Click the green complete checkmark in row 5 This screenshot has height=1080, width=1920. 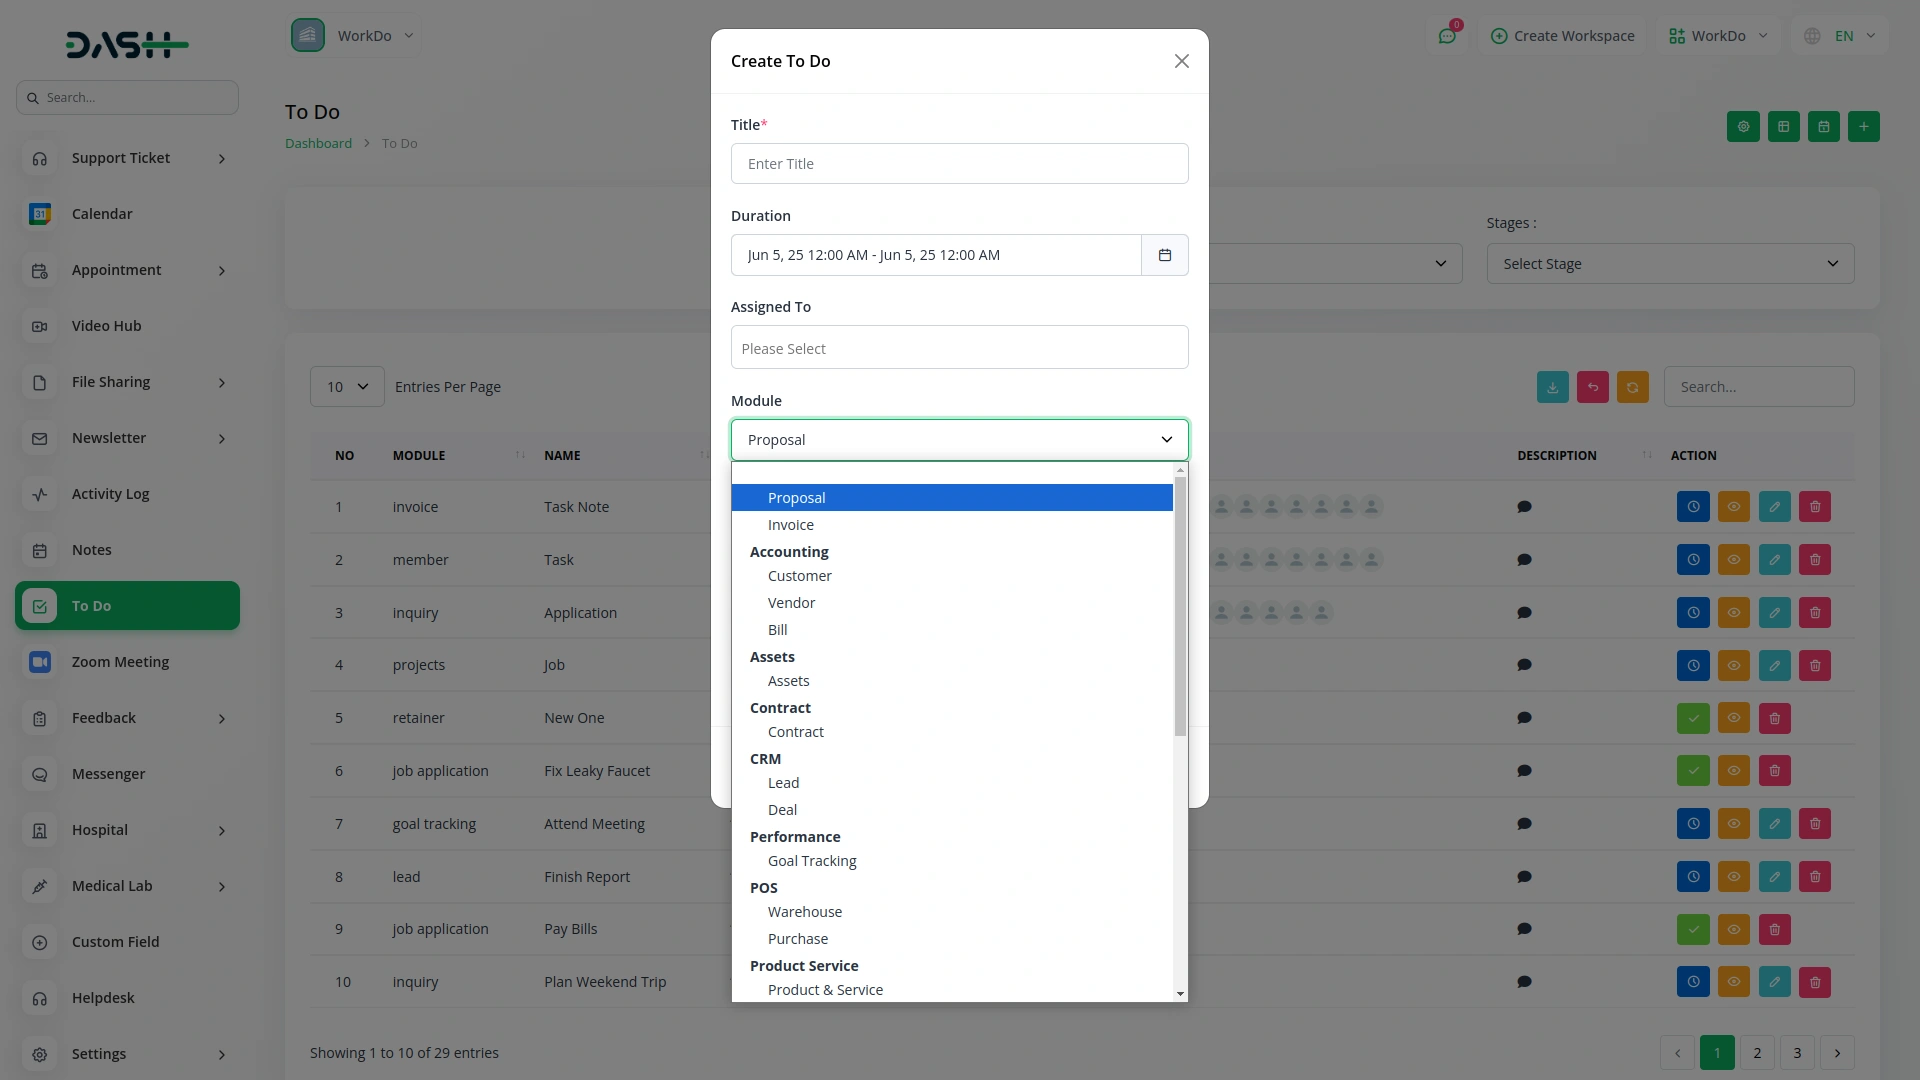1693,718
